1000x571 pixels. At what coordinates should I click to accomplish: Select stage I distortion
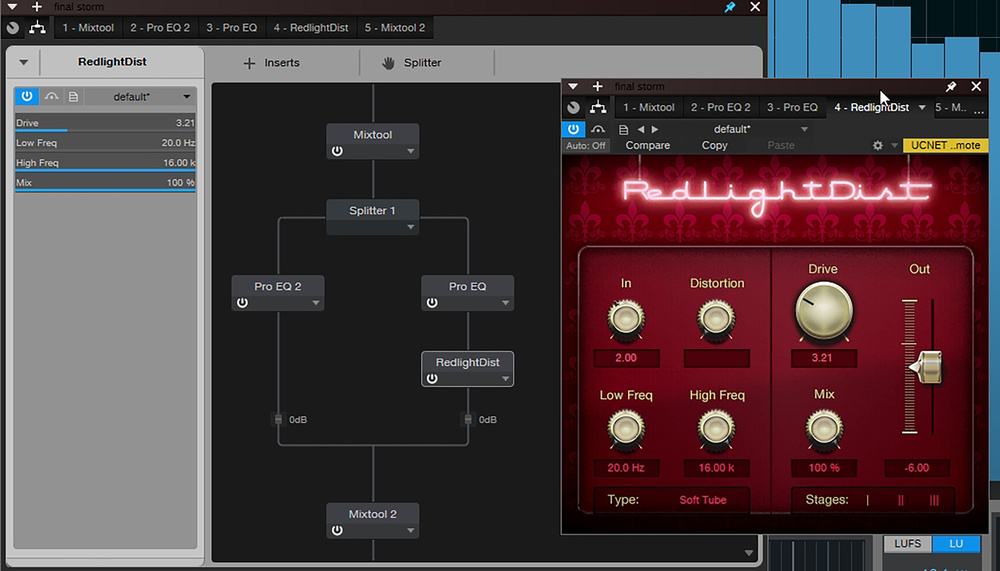(867, 500)
